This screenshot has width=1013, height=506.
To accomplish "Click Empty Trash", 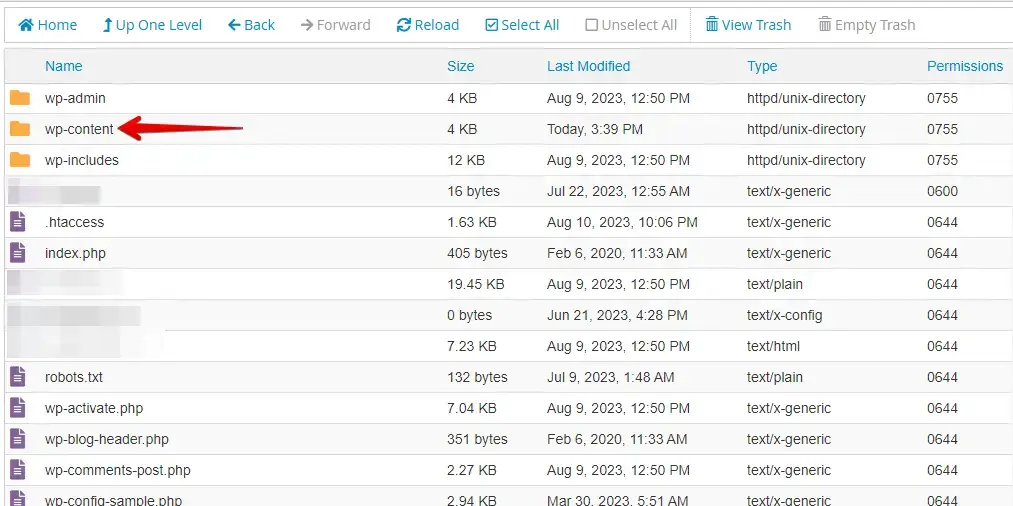I will click(x=866, y=25).
